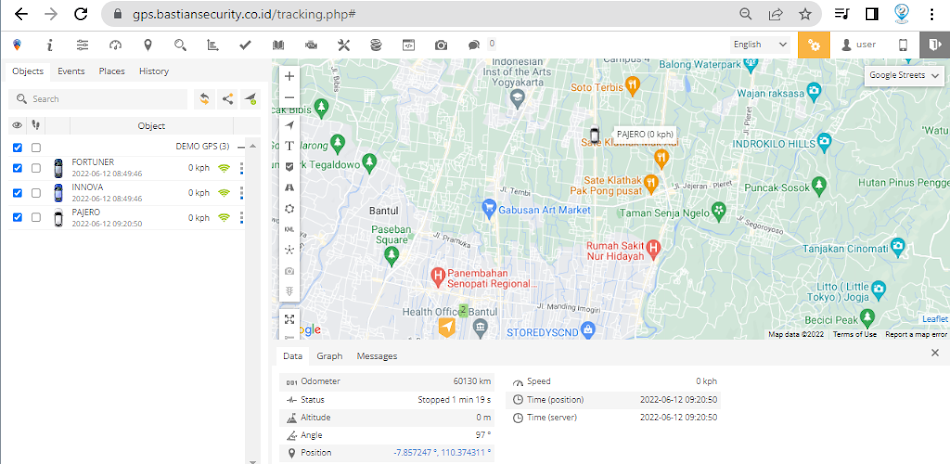Open the FORTUNER three-dot menu
Image resolution: width=950 pixels, height=464 pixels.
point(241,168)
